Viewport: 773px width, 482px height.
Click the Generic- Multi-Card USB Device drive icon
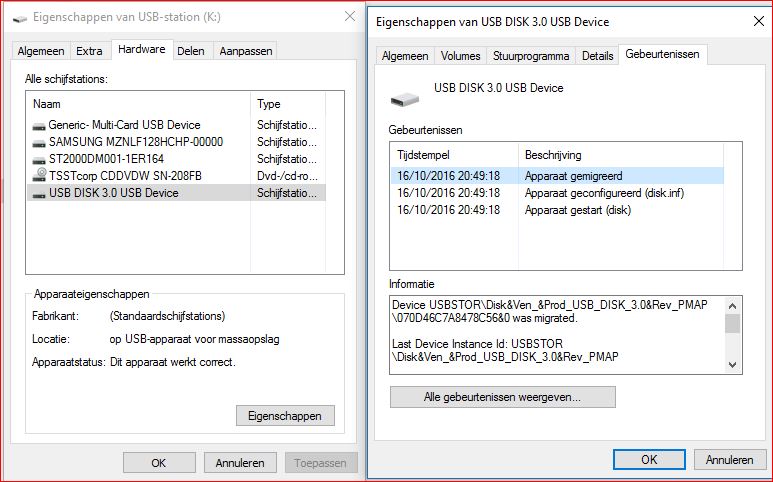tap(39, 125)
